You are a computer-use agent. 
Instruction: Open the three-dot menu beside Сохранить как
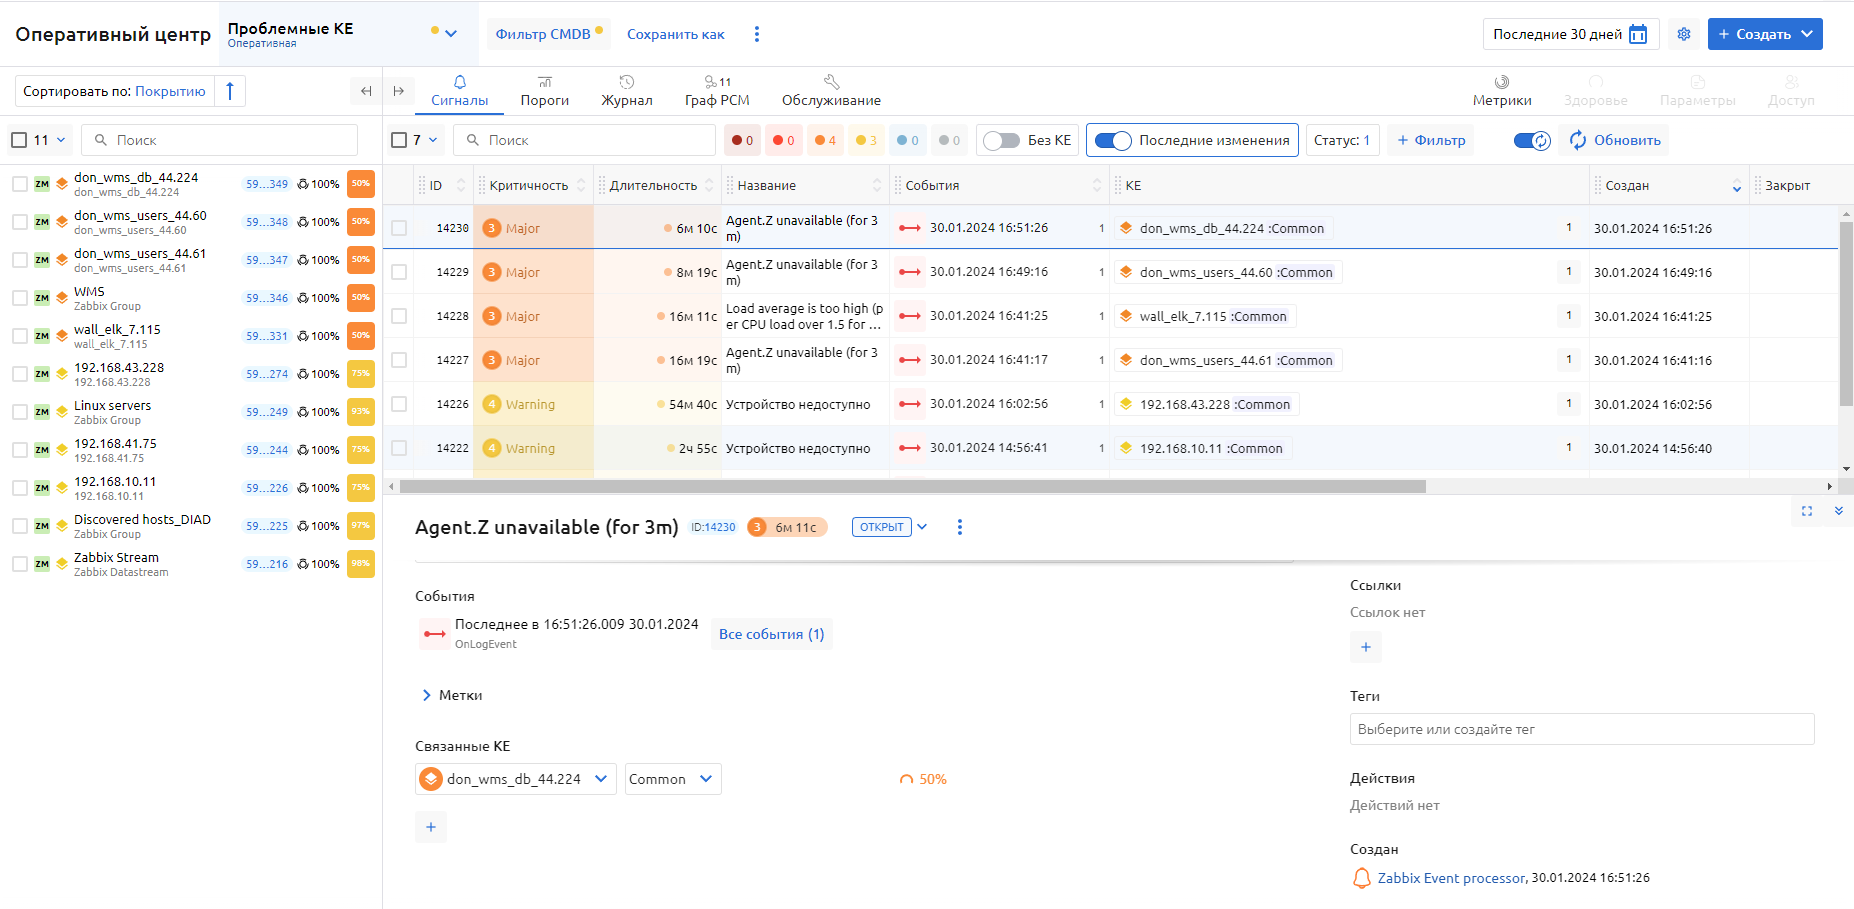[757, 34]
